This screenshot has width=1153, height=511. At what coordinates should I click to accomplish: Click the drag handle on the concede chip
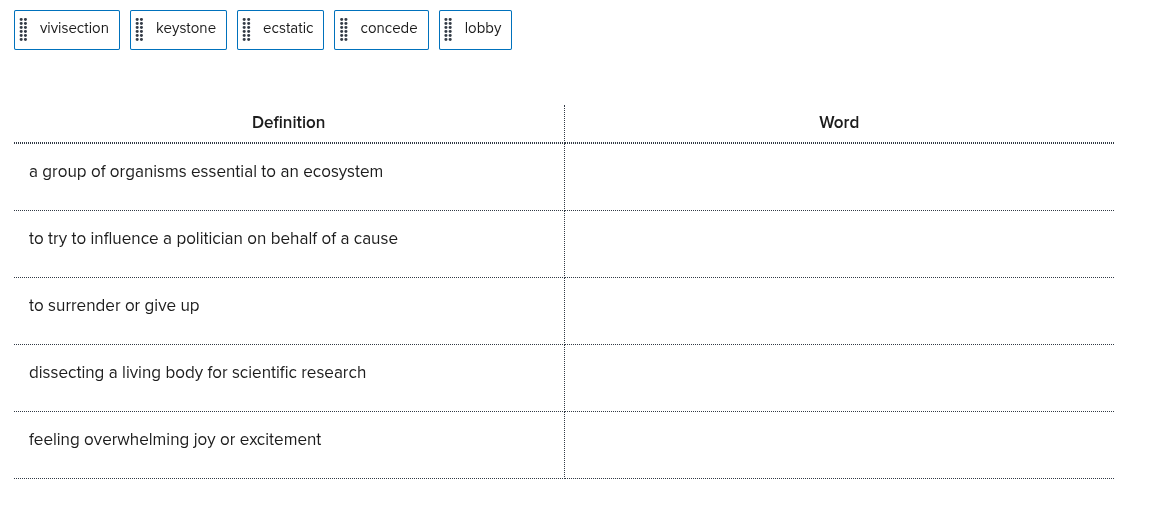(x=343, y=30)
